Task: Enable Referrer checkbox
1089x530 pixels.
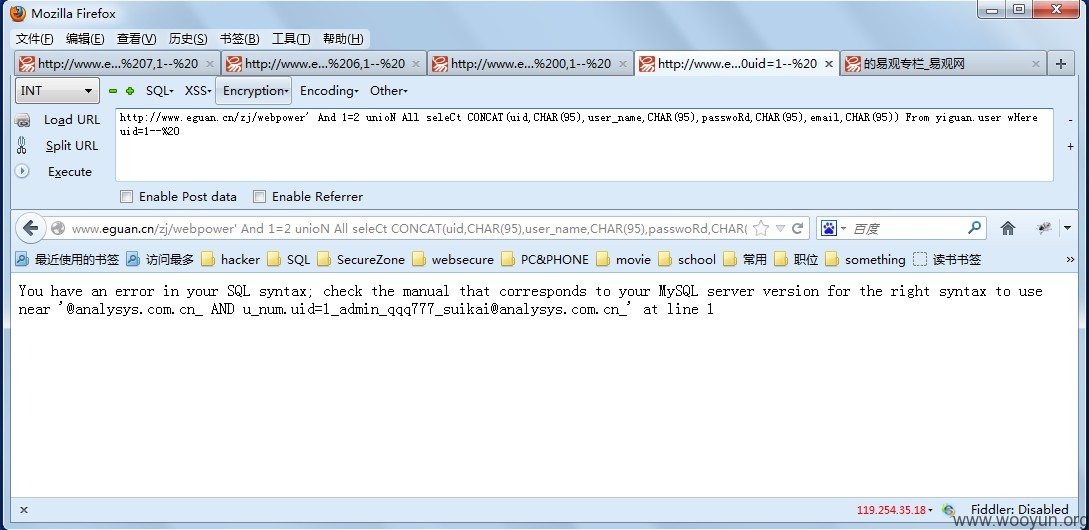Action: click(x=259, y=197)
